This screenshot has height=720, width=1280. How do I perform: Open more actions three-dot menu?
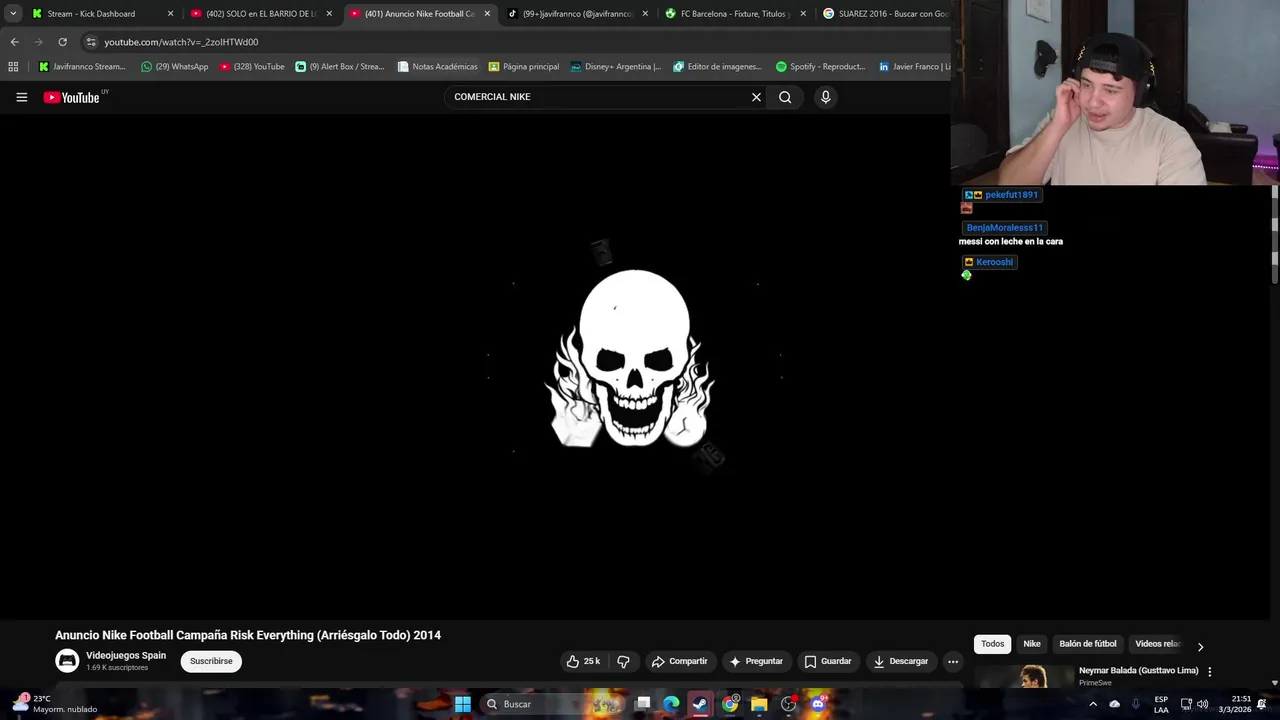(953, 661)
